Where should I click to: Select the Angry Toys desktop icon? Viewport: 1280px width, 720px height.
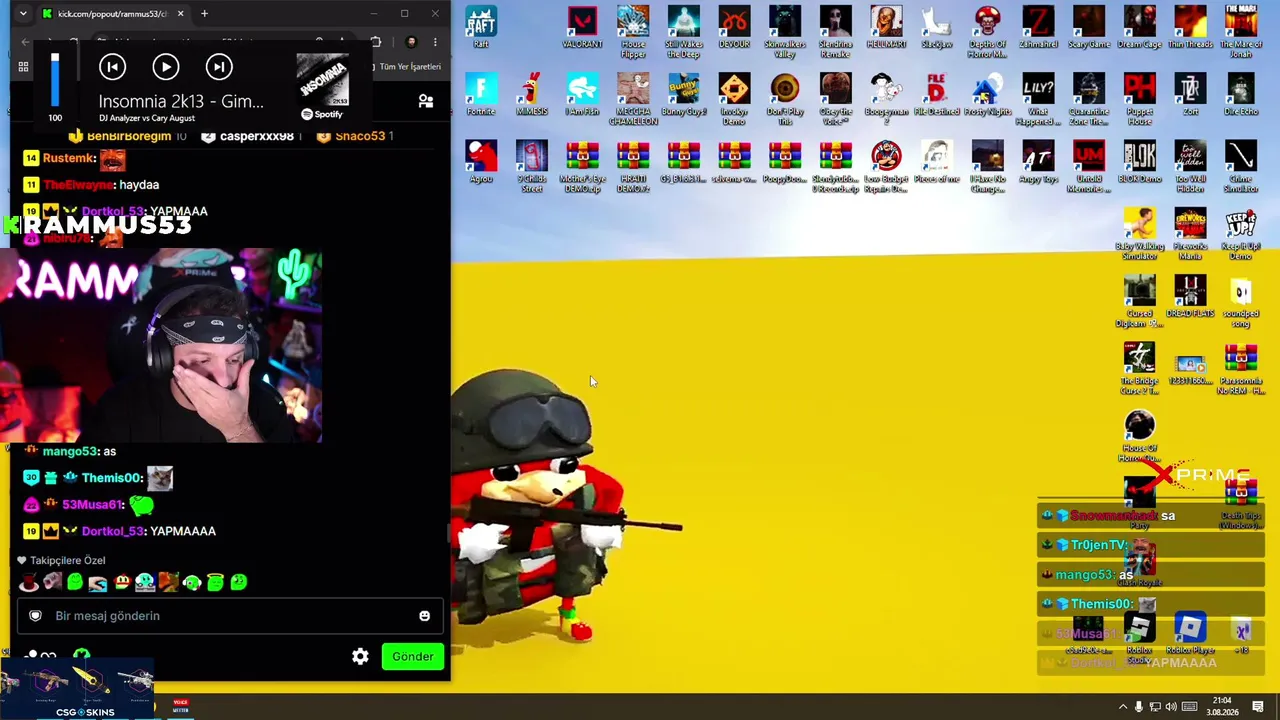point(1038,161)
